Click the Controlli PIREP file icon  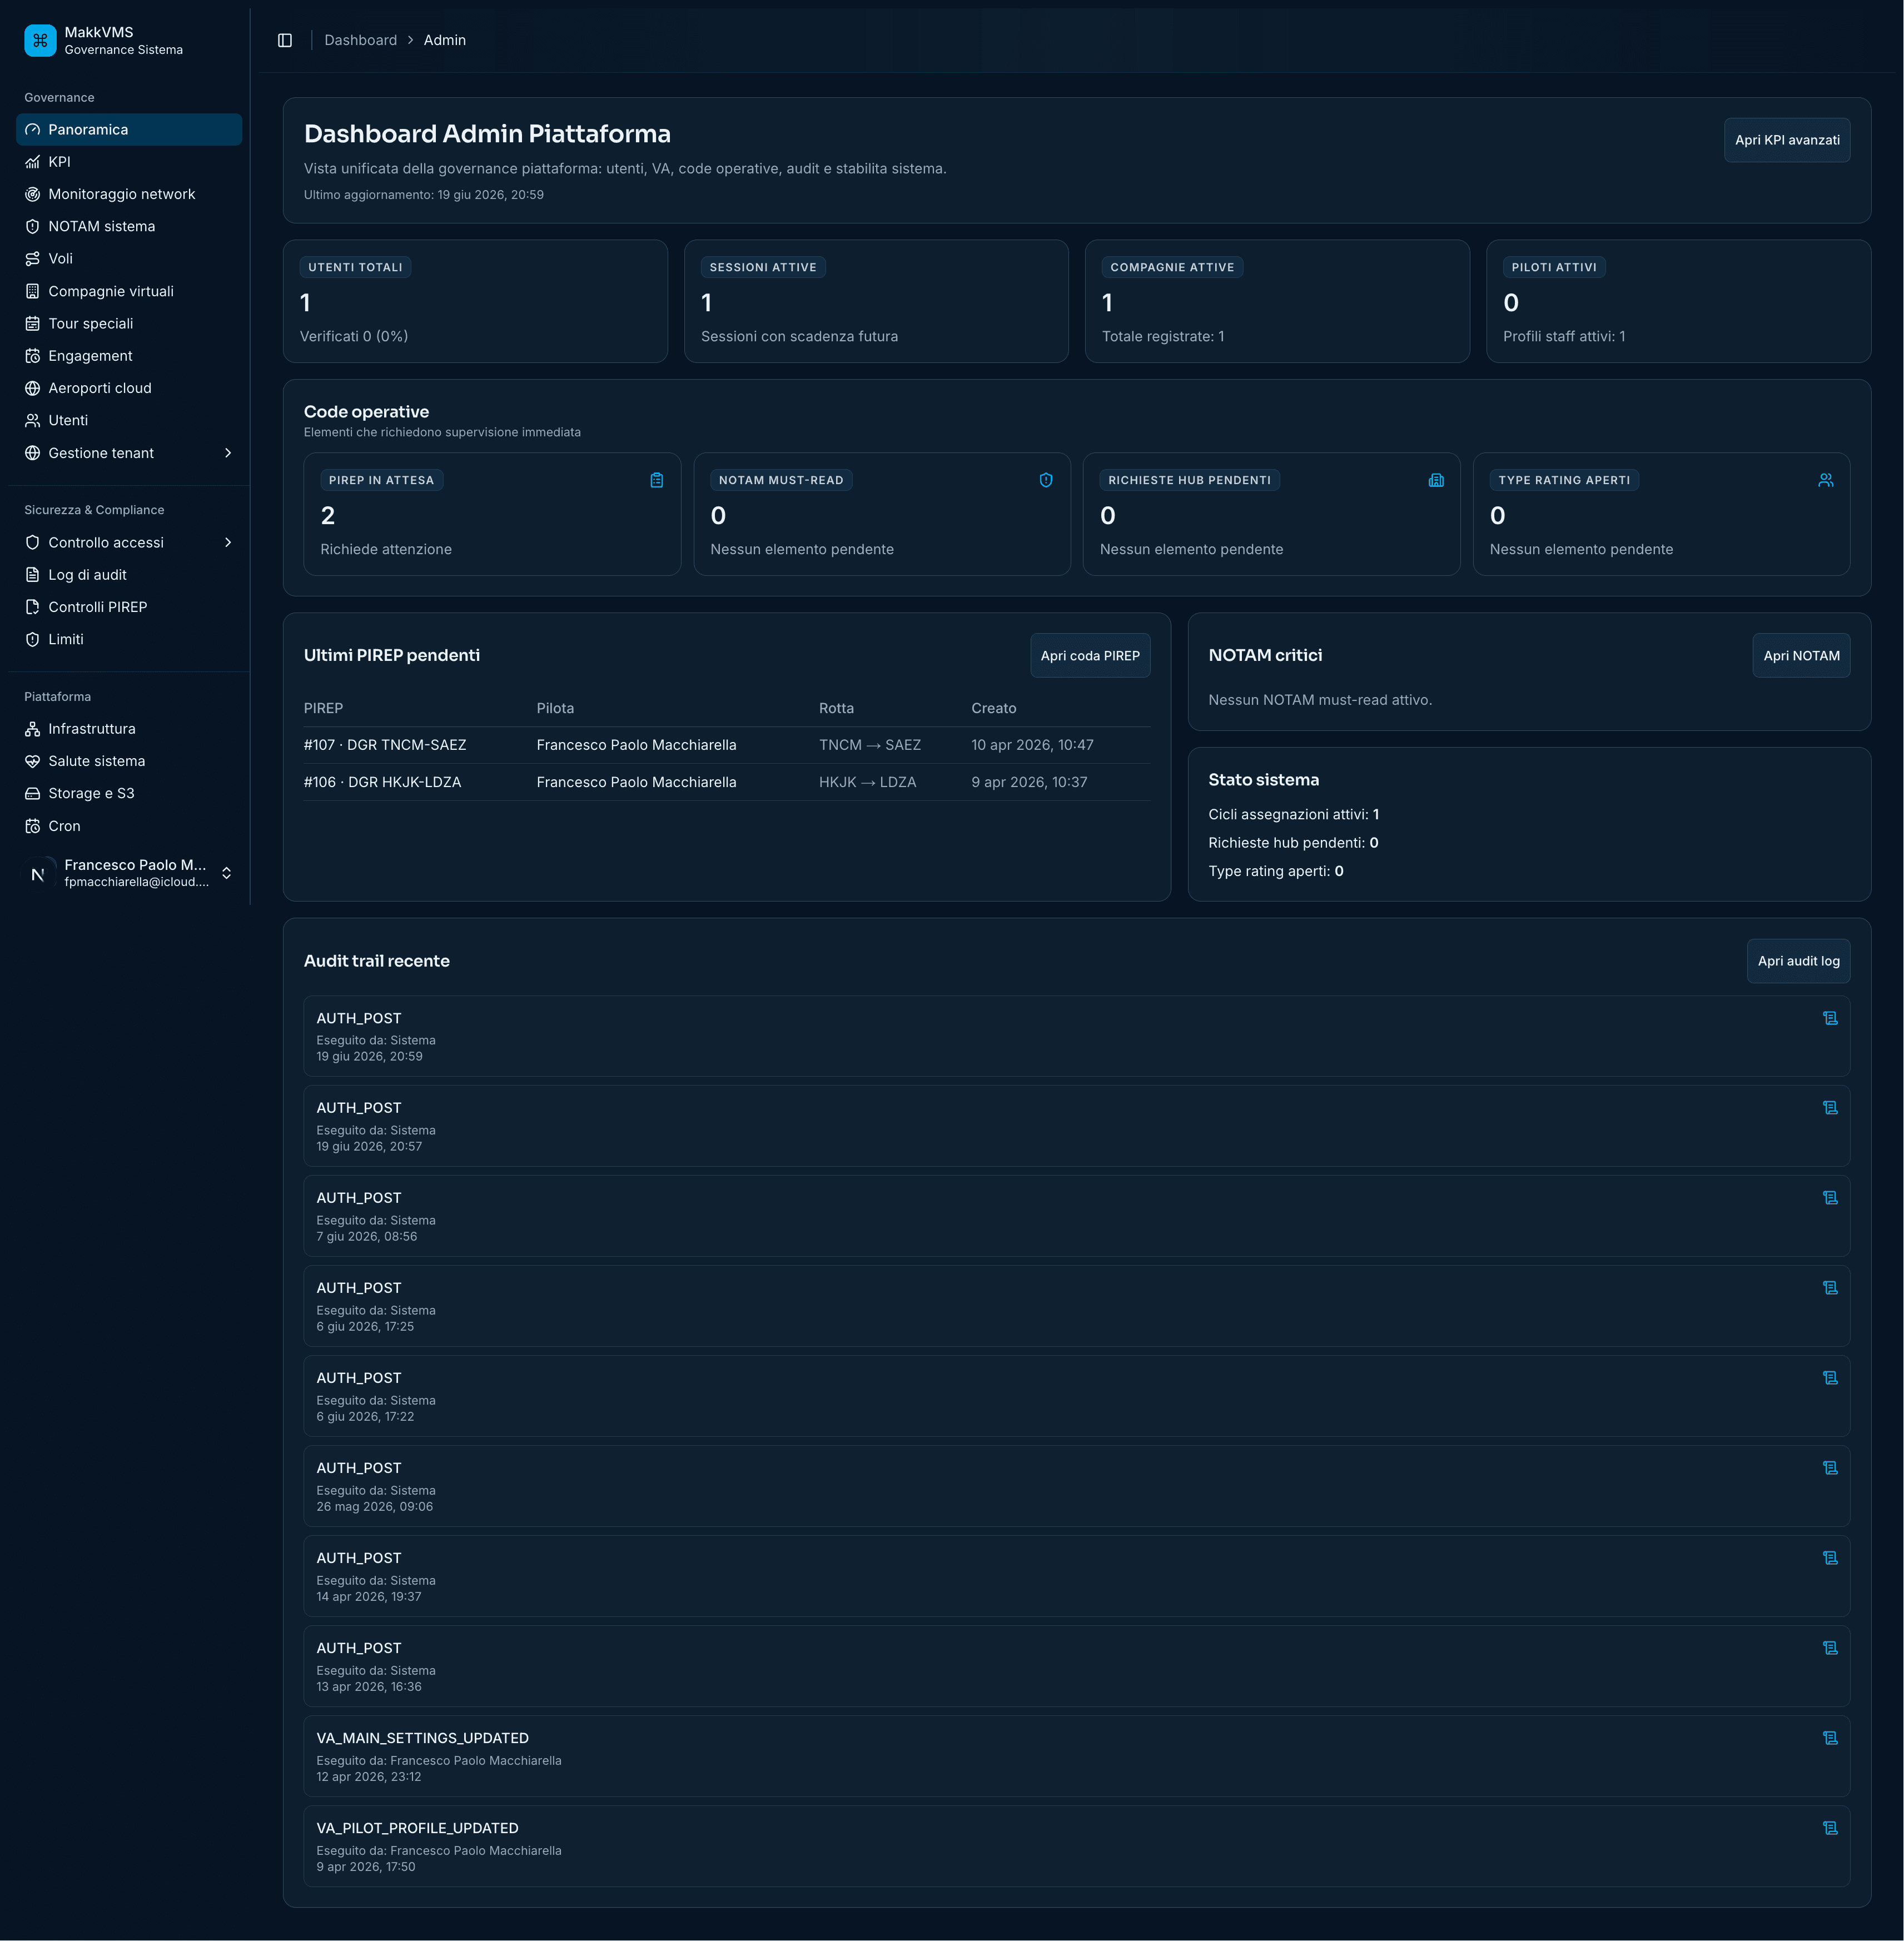(x=32, y=607)
